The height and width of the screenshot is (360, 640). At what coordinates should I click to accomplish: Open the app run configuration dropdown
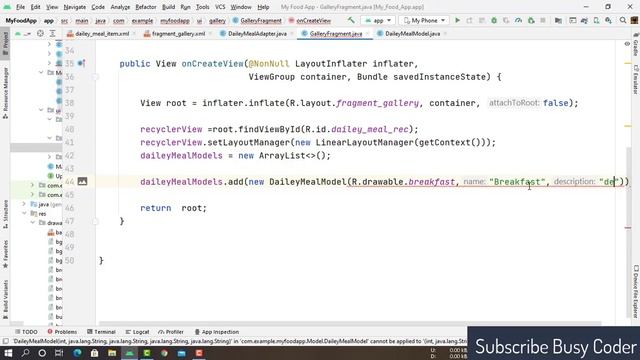[x=378, y=20]
